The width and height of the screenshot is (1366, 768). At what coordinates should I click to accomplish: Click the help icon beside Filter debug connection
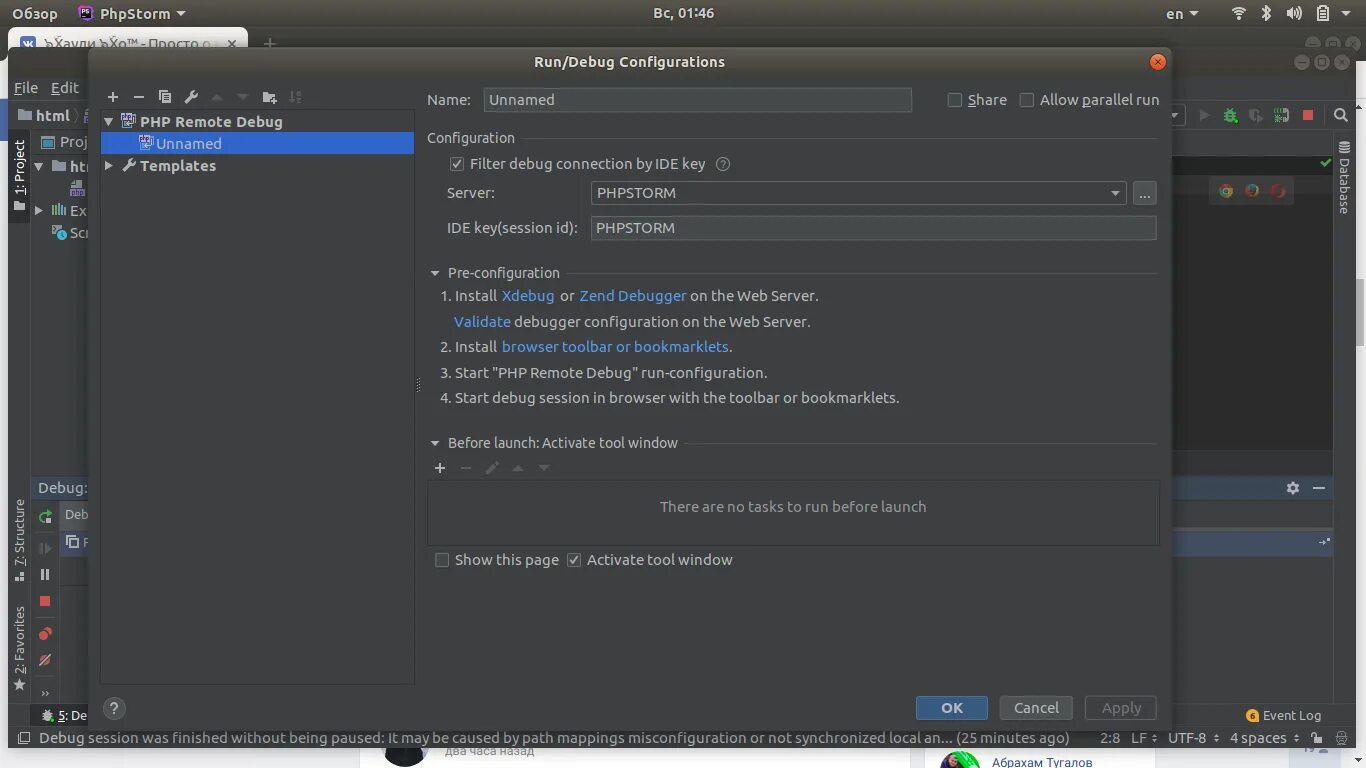[723, 164]
